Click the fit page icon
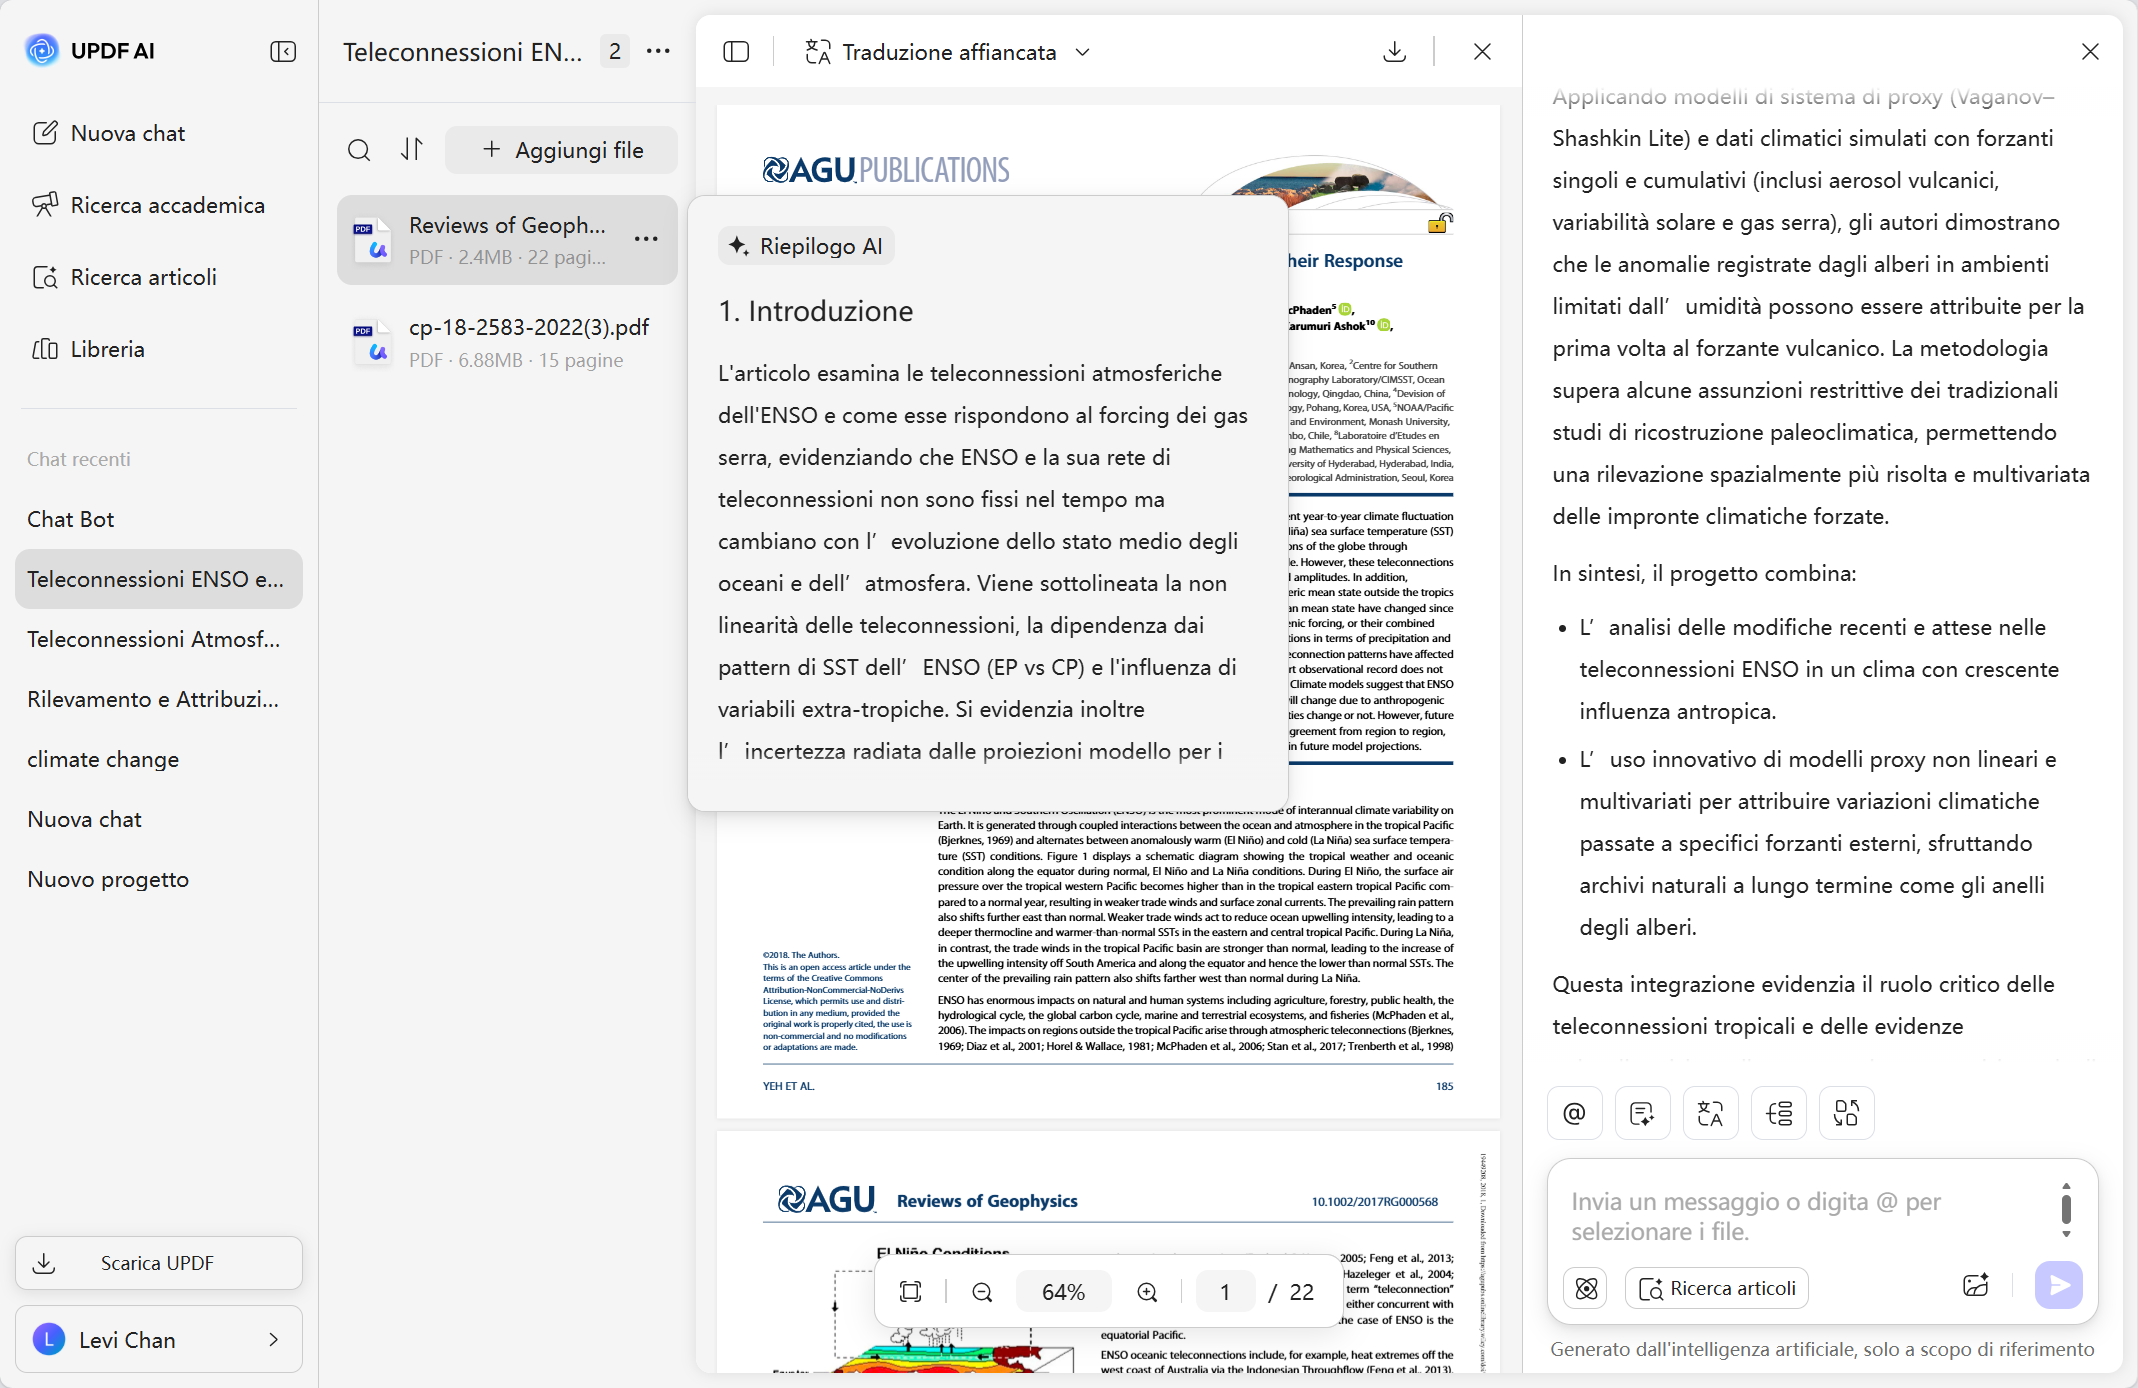Viewport: 2138px width, 1388px height. (x=910, y=1292)
